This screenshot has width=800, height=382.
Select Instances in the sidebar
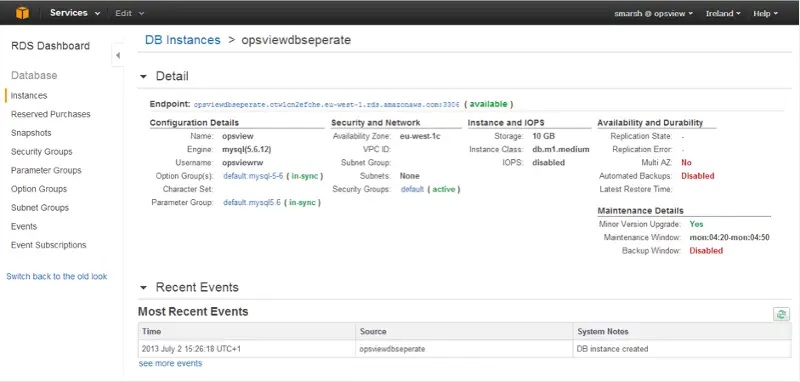tap(29, 95)
